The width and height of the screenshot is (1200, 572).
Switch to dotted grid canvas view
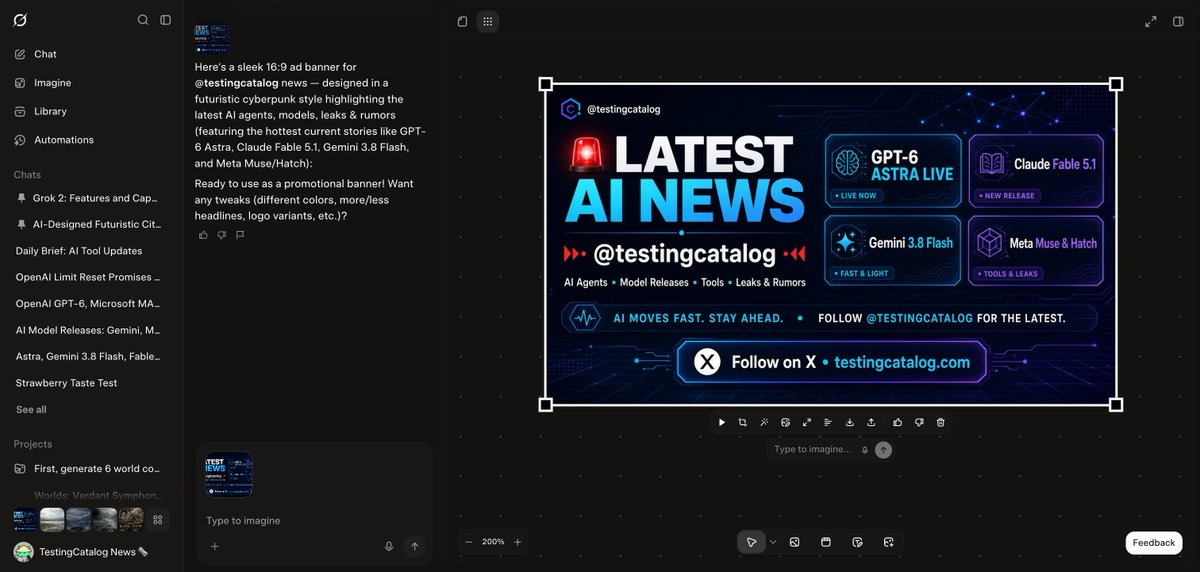[x=487, y=21]
